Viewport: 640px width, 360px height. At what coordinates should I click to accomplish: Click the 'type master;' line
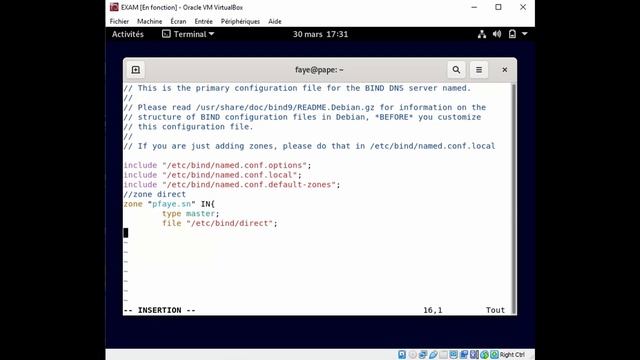click(x=191, y=213)
